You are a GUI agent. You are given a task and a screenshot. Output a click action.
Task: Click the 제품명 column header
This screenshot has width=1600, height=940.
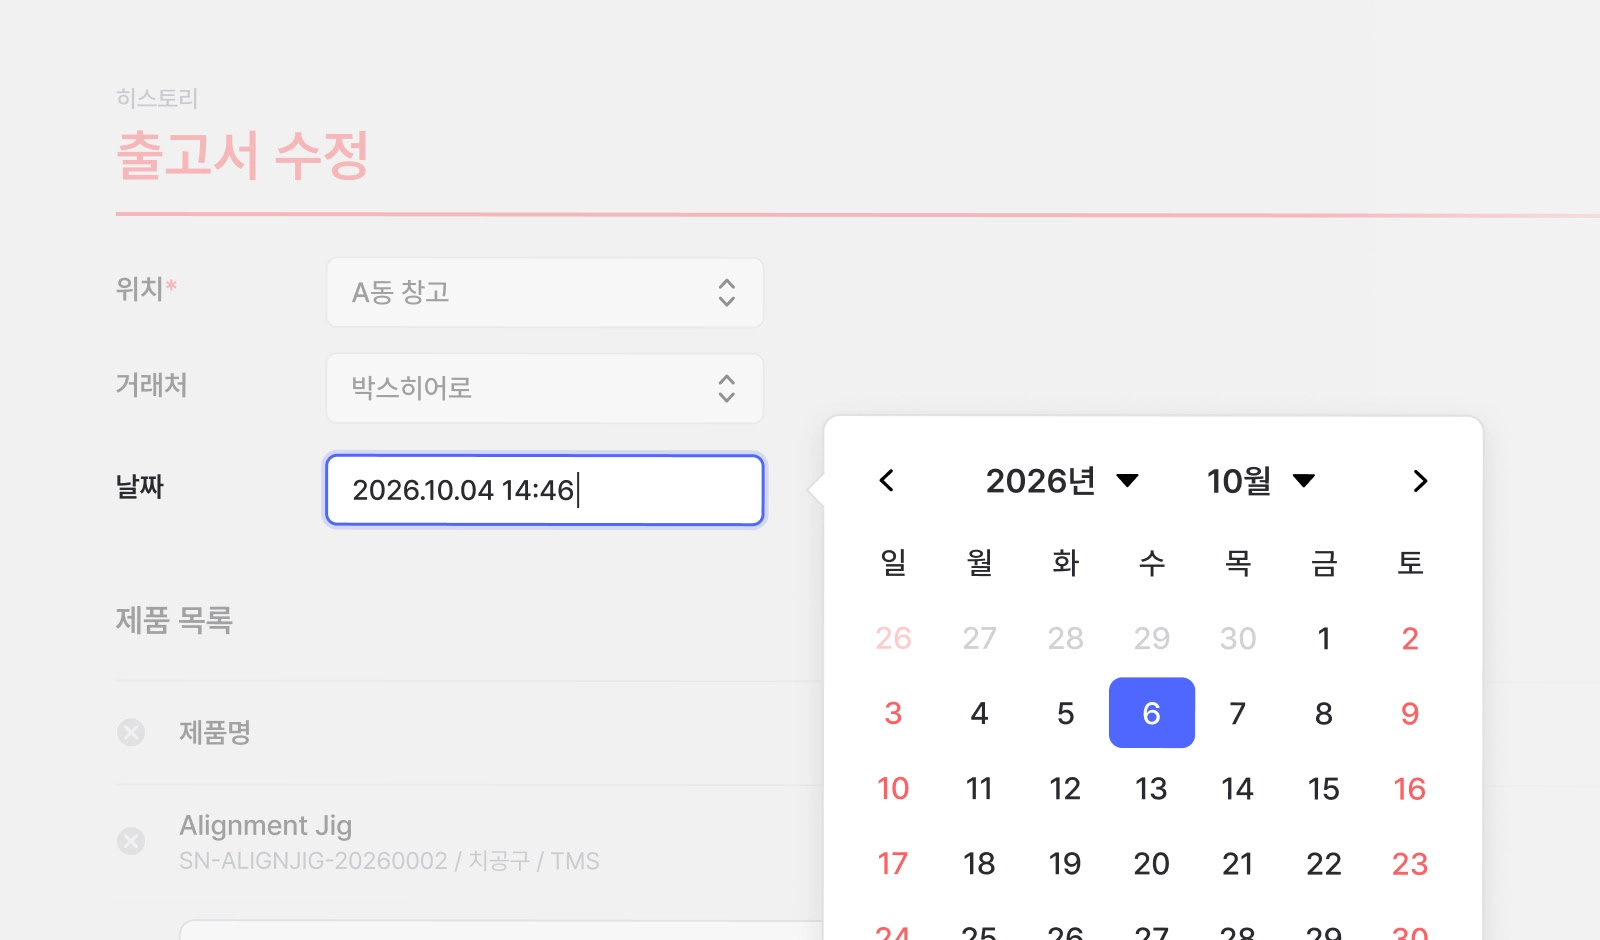point(215,733)
